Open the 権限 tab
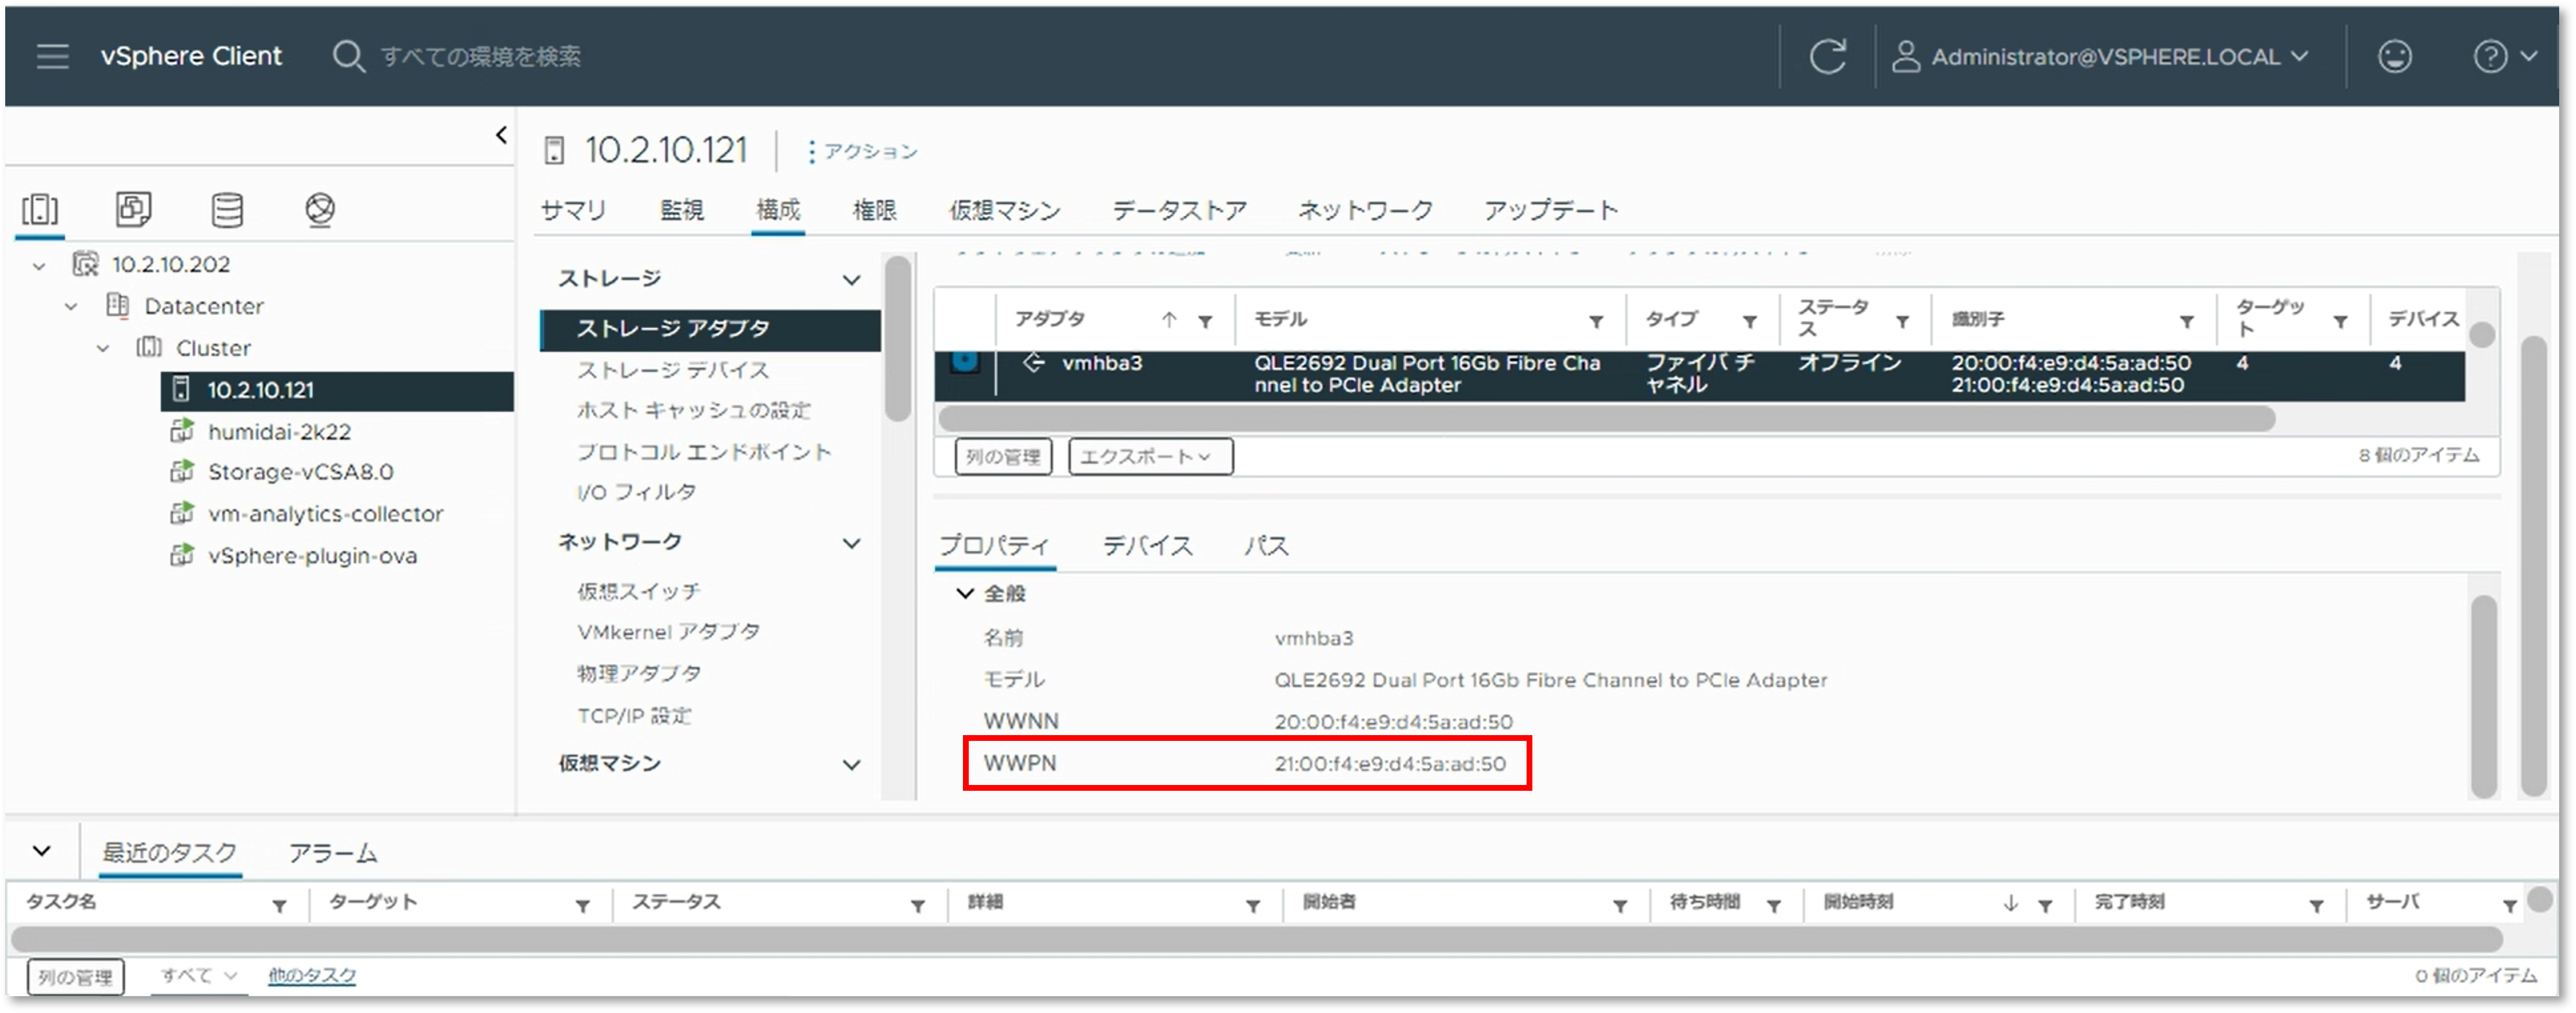The image size is (2576, 1013). click(x=874, y=210)
